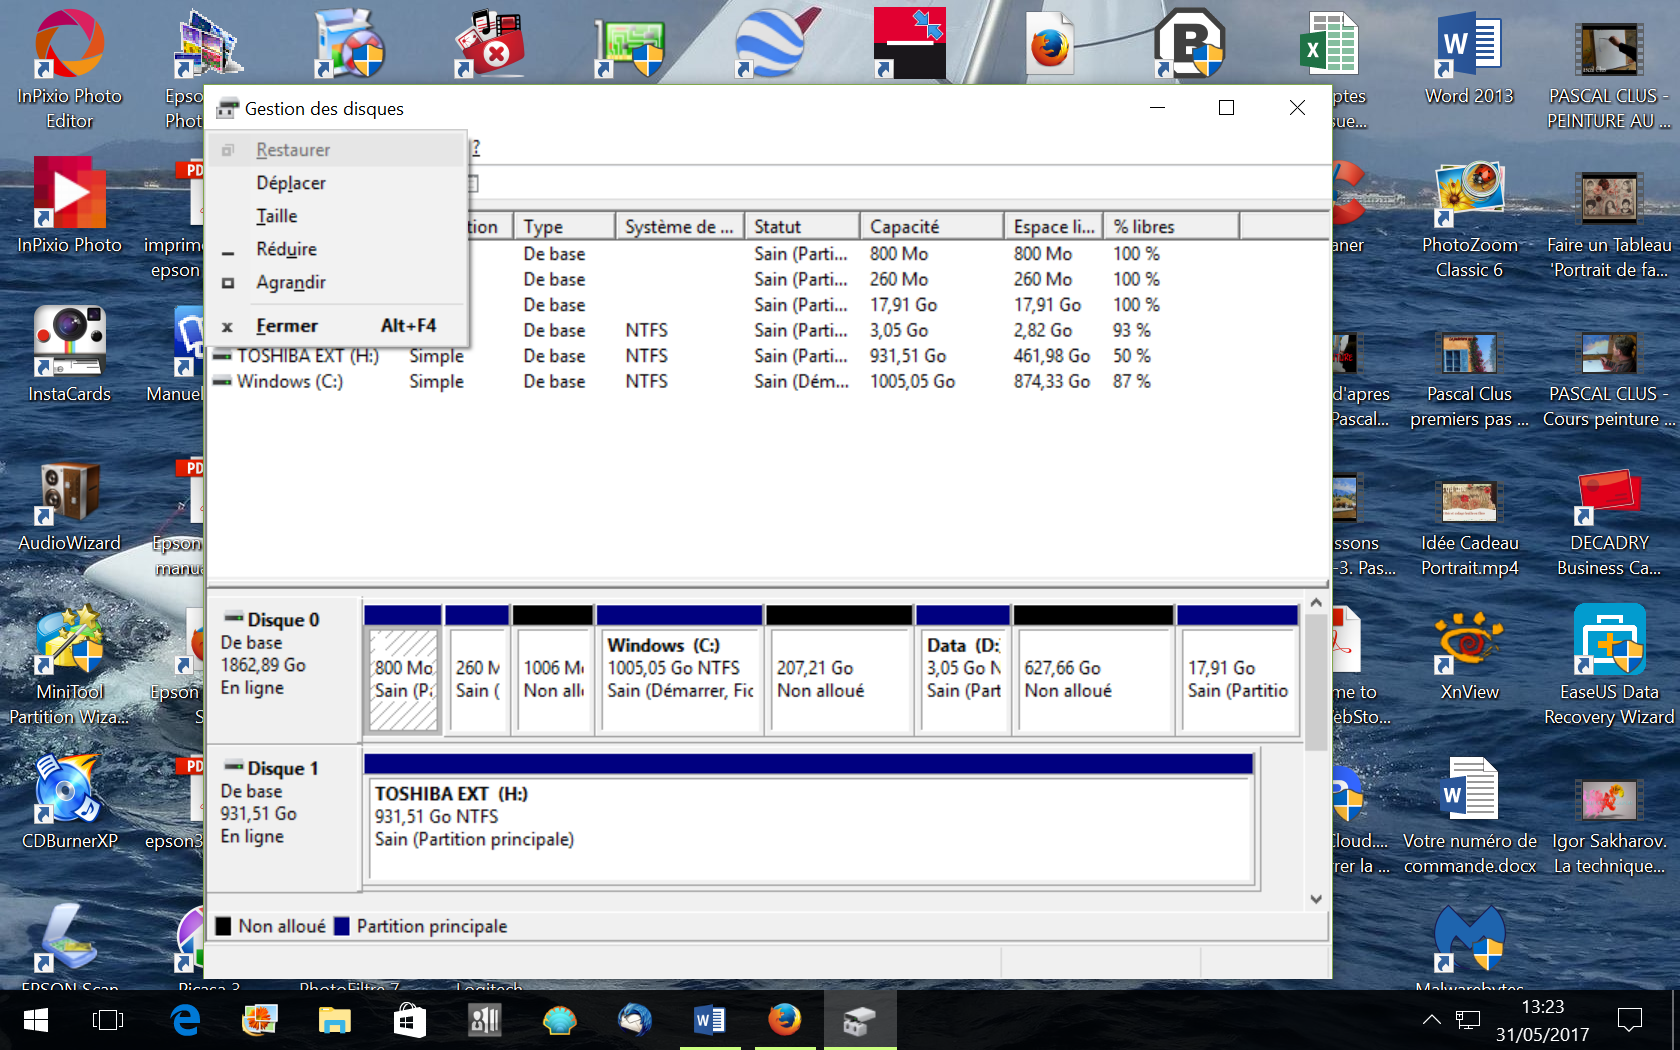This screenshot has height=1050, width=1680.
Task: Open Word 2013 desktop shortcut
Action: tap(1470, 58)
